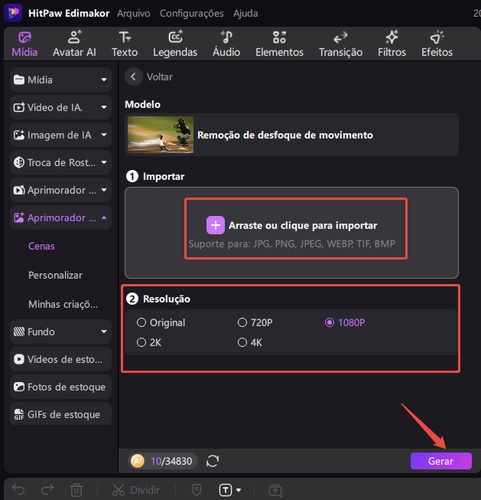Open Fotos de estoque section

click(x=60, y=387)
